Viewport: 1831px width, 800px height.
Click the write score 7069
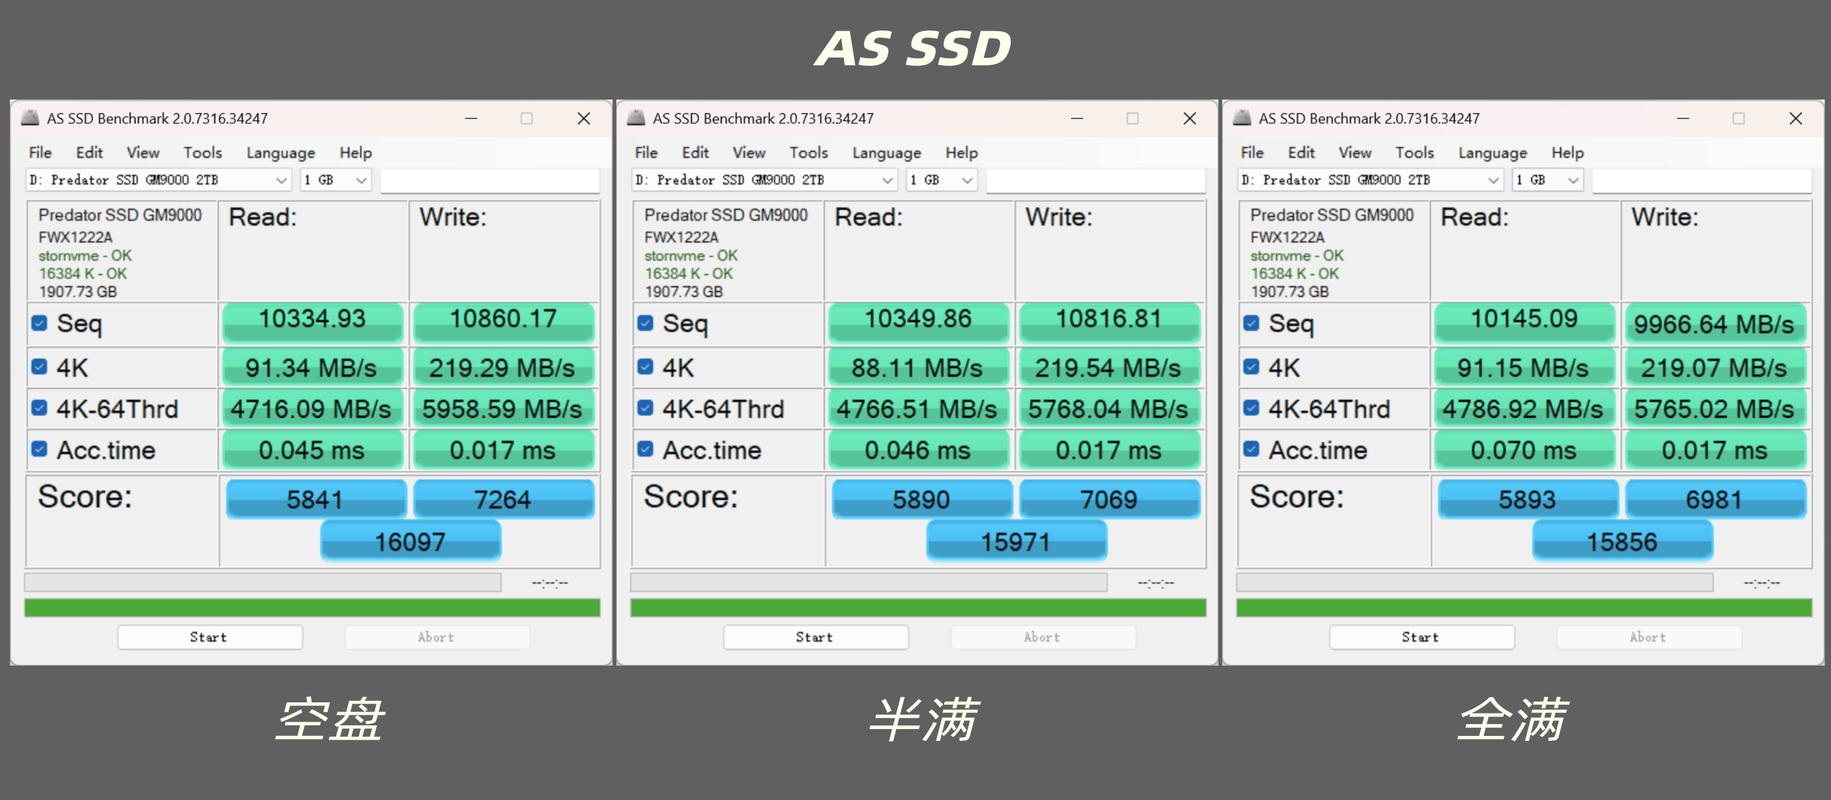click(x=1109, y=499)
